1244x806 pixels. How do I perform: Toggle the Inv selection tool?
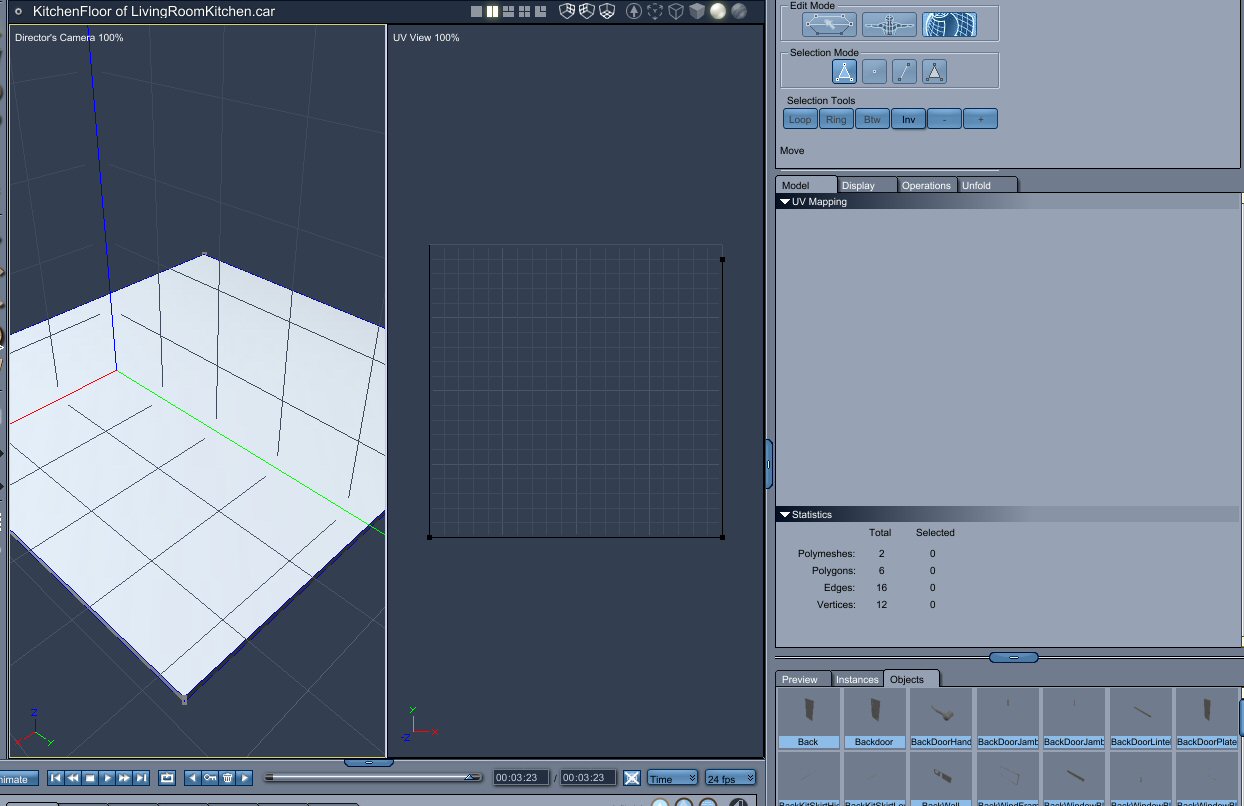908,120
